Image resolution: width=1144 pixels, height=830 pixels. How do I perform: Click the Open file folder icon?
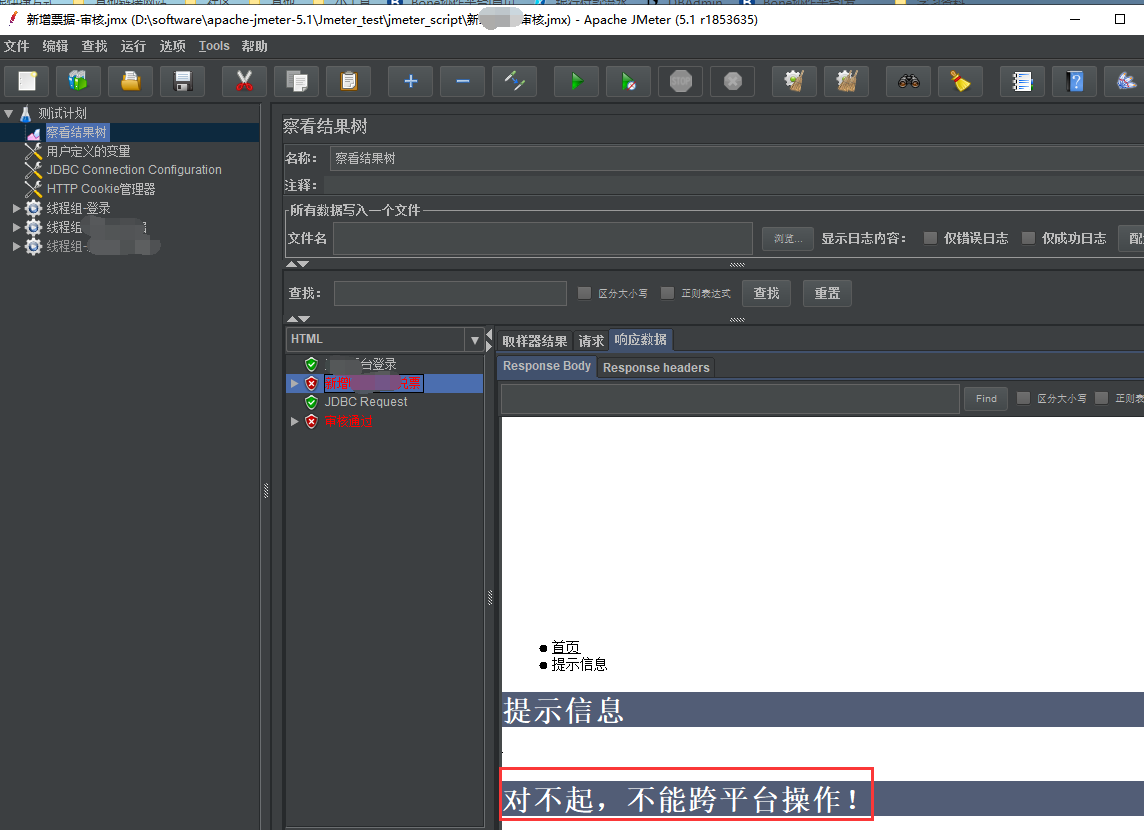pos(131,81)
